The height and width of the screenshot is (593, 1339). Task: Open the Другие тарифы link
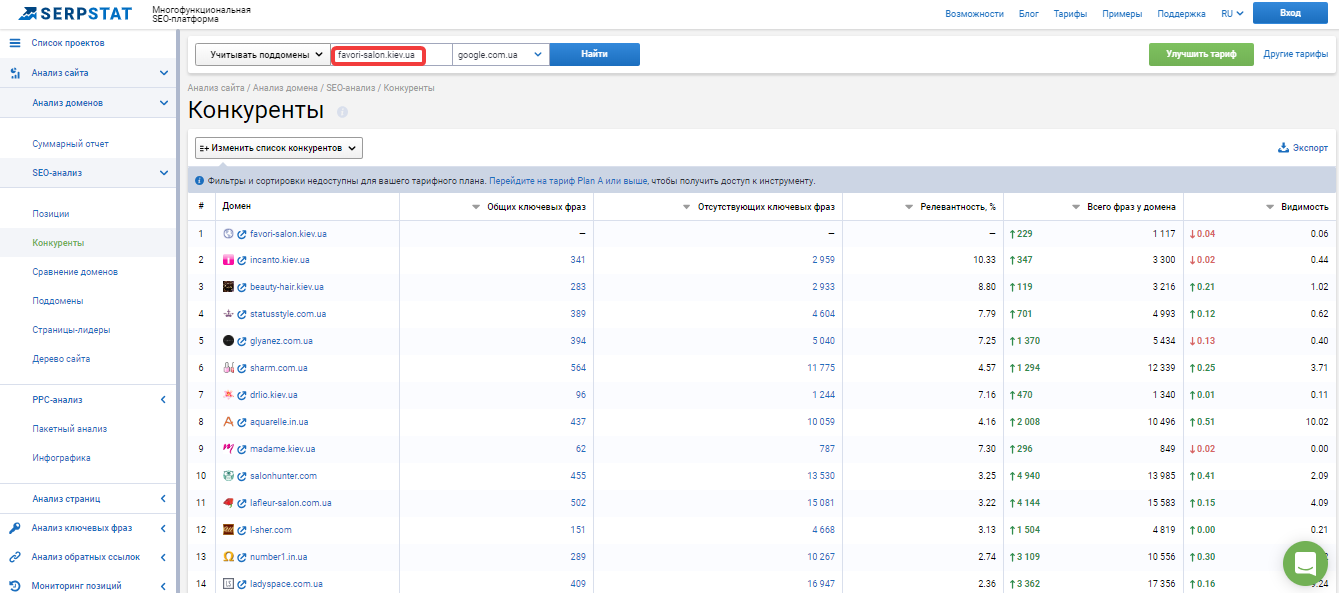[x=1296, y=54]
